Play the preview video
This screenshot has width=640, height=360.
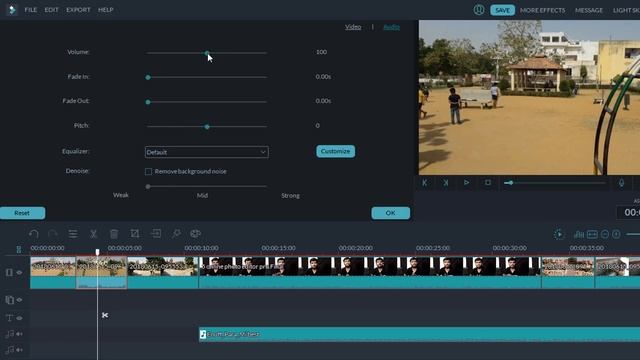pyautogui.click(x=467, y=183)
